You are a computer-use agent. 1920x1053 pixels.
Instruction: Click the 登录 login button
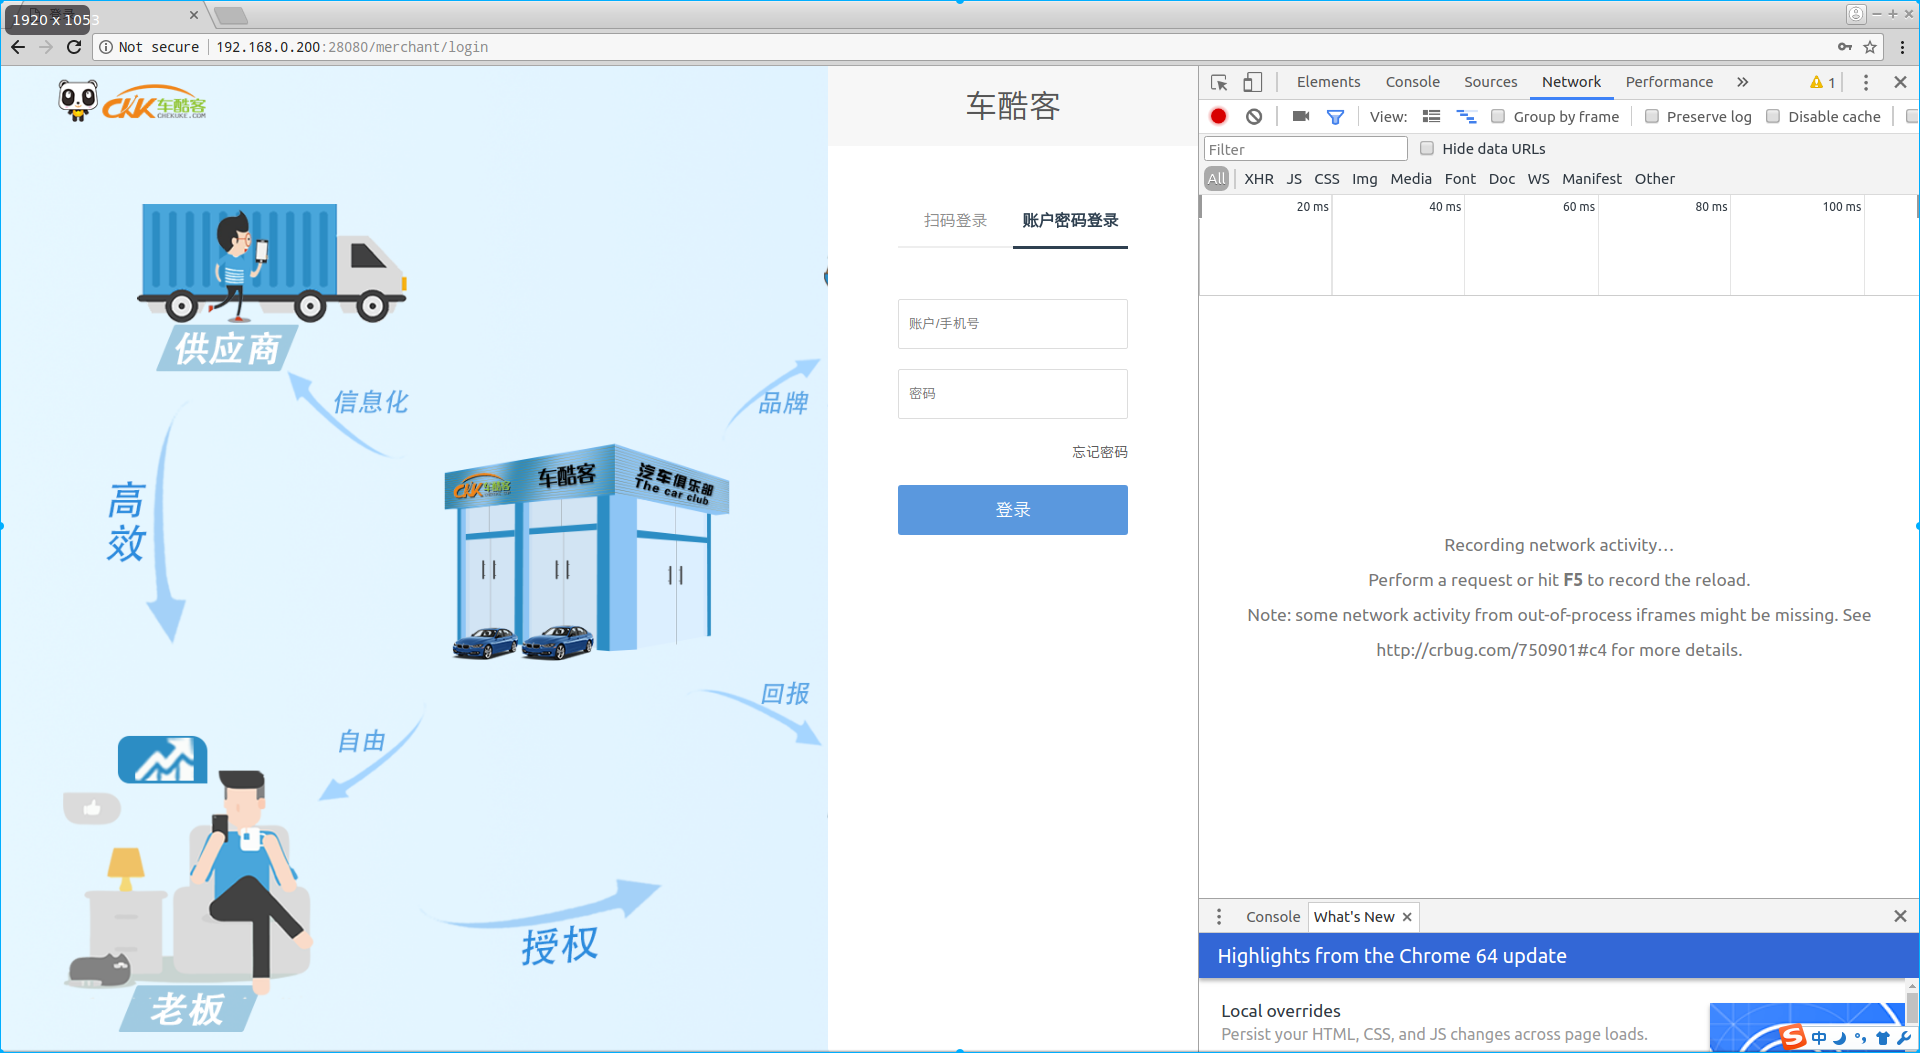[x=1012, y=510]
